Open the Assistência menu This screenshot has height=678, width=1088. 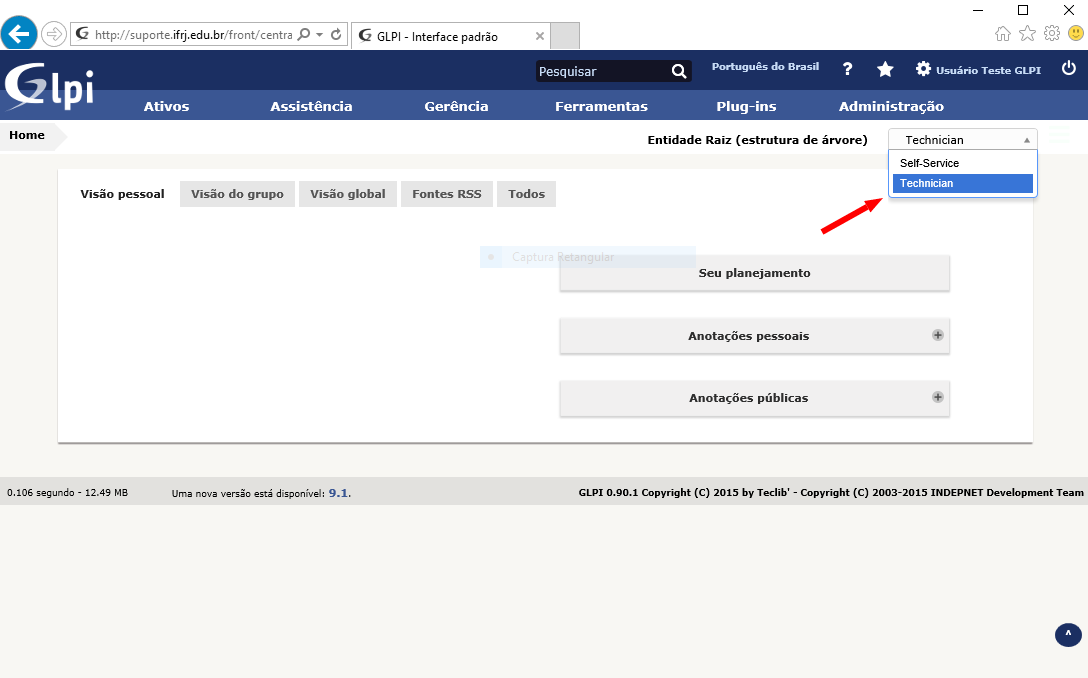click(311, 106)
